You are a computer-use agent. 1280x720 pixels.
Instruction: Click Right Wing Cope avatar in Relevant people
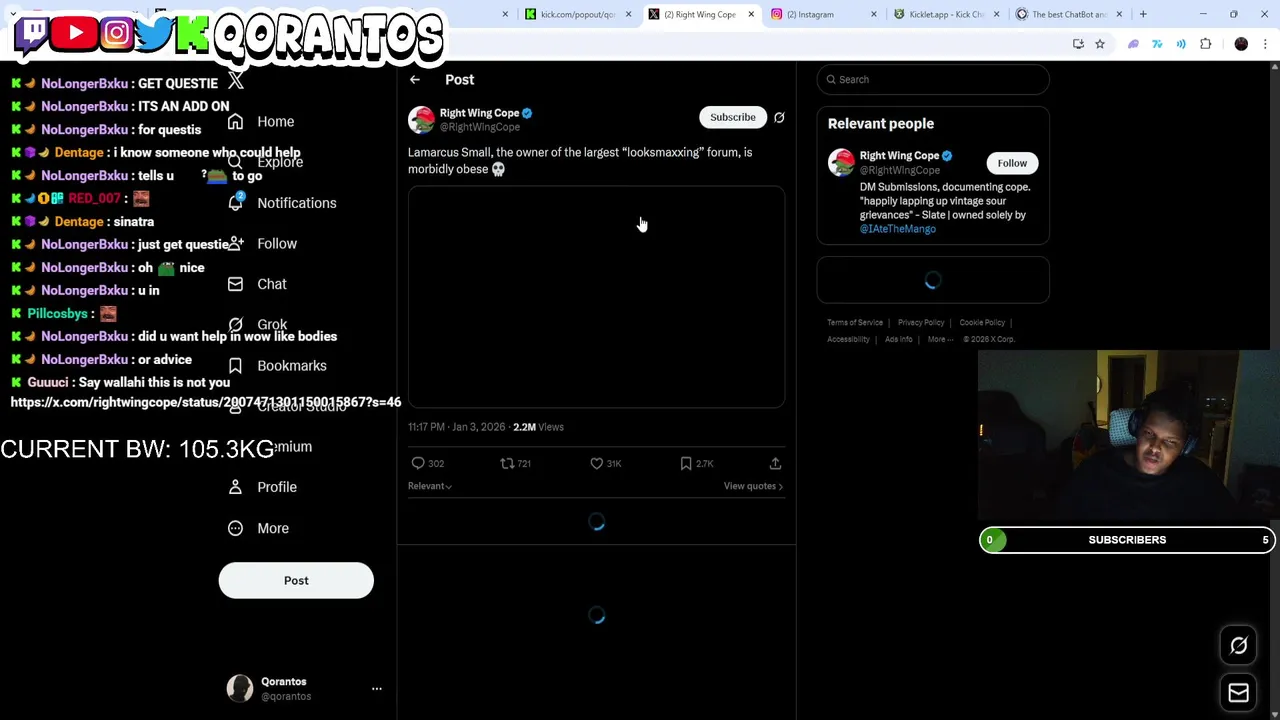pyautogui.click(x=841, y=163)
